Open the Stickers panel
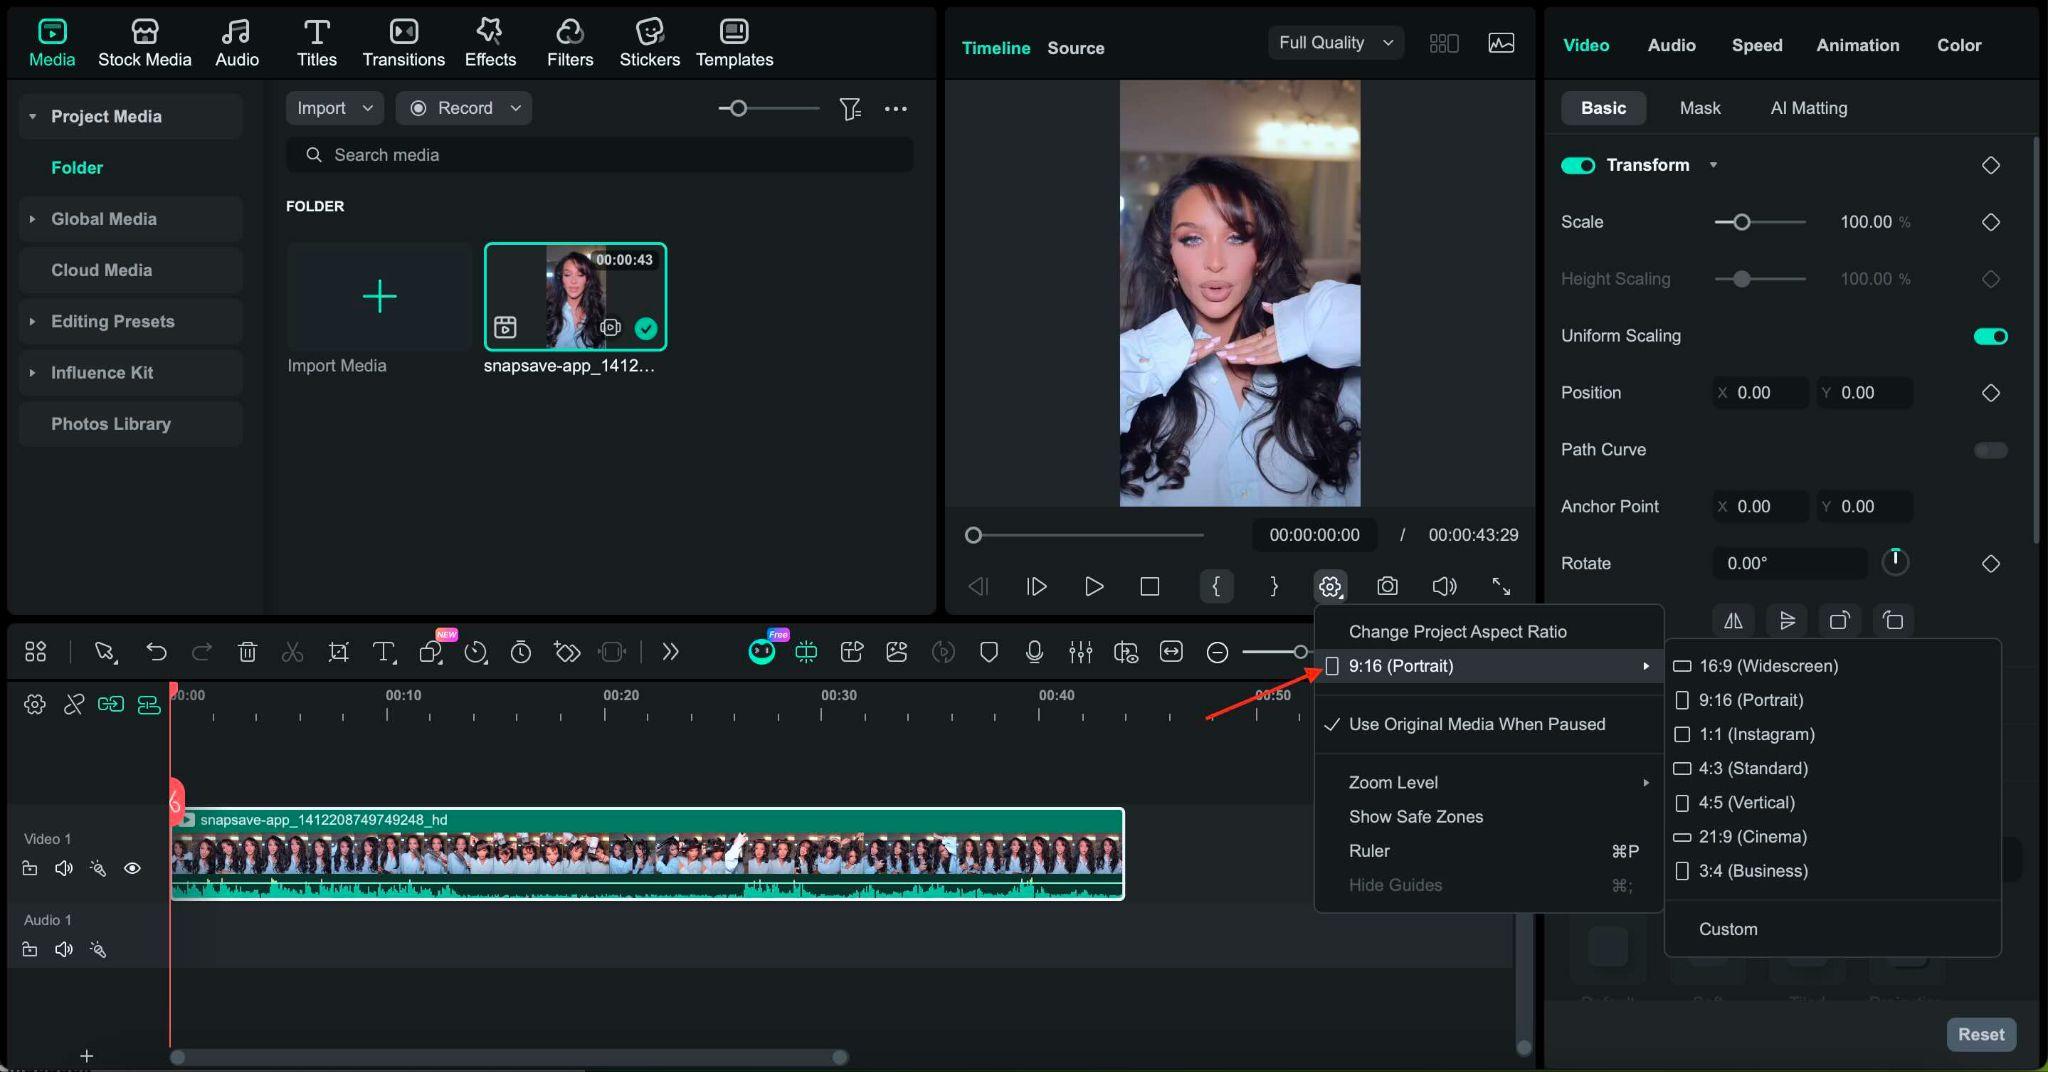The width and height of the screenshot is (2048, 1072). [648, 40]
